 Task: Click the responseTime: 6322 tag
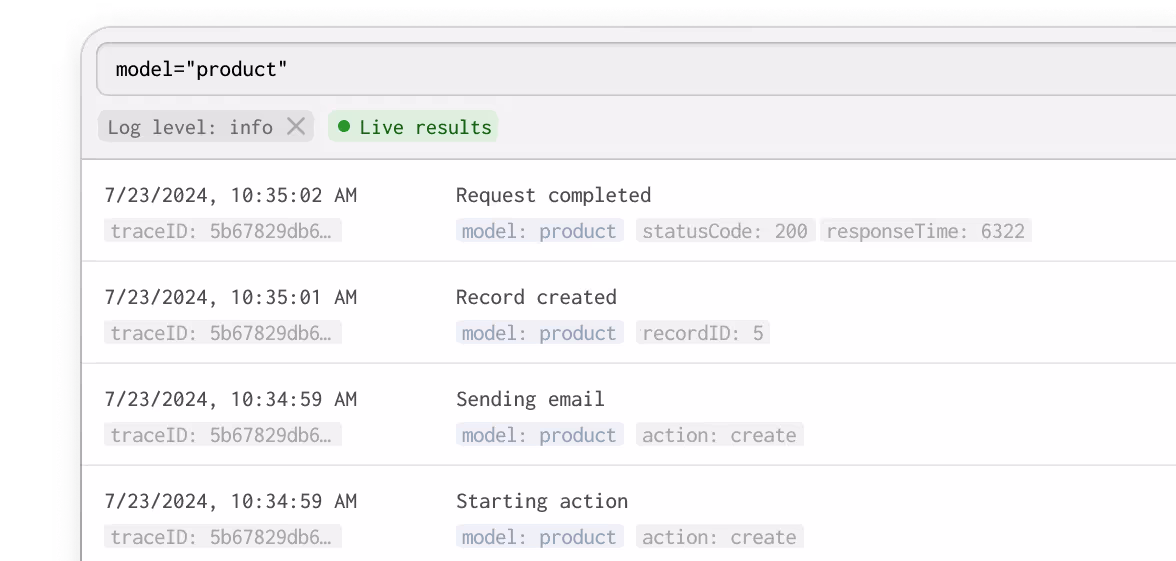(x=926, y=230)
